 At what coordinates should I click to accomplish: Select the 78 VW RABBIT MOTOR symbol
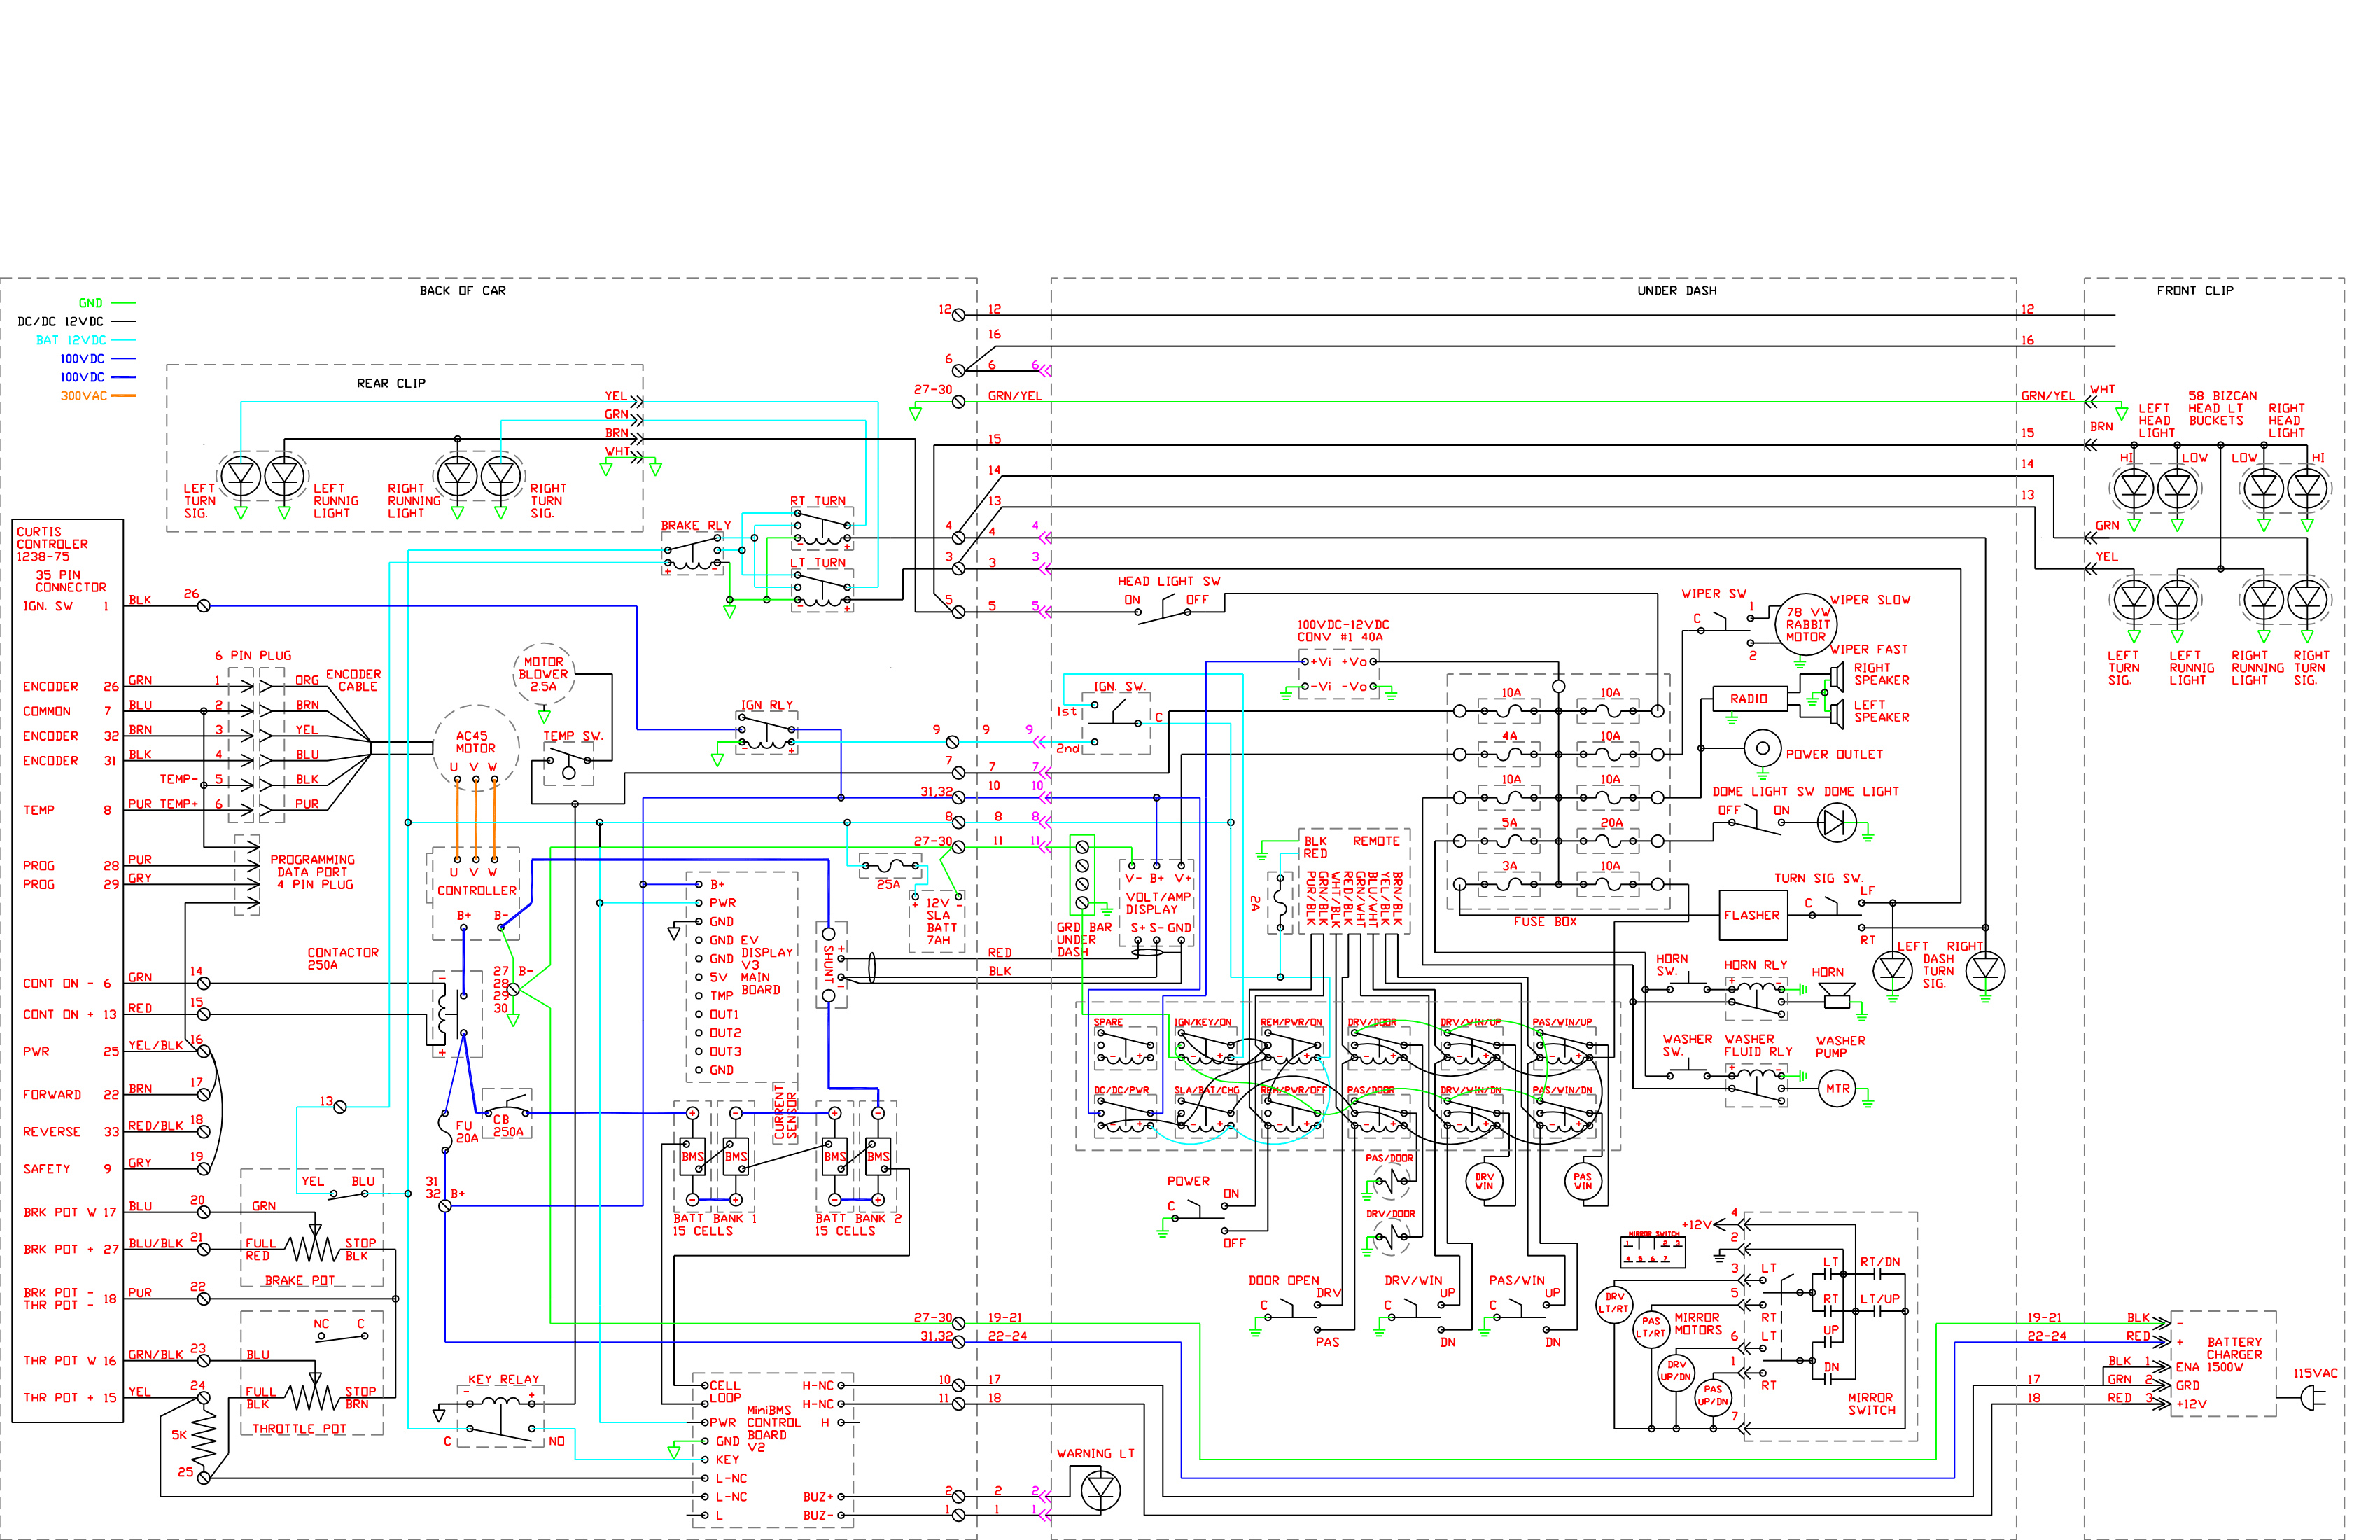point(1805,624)
